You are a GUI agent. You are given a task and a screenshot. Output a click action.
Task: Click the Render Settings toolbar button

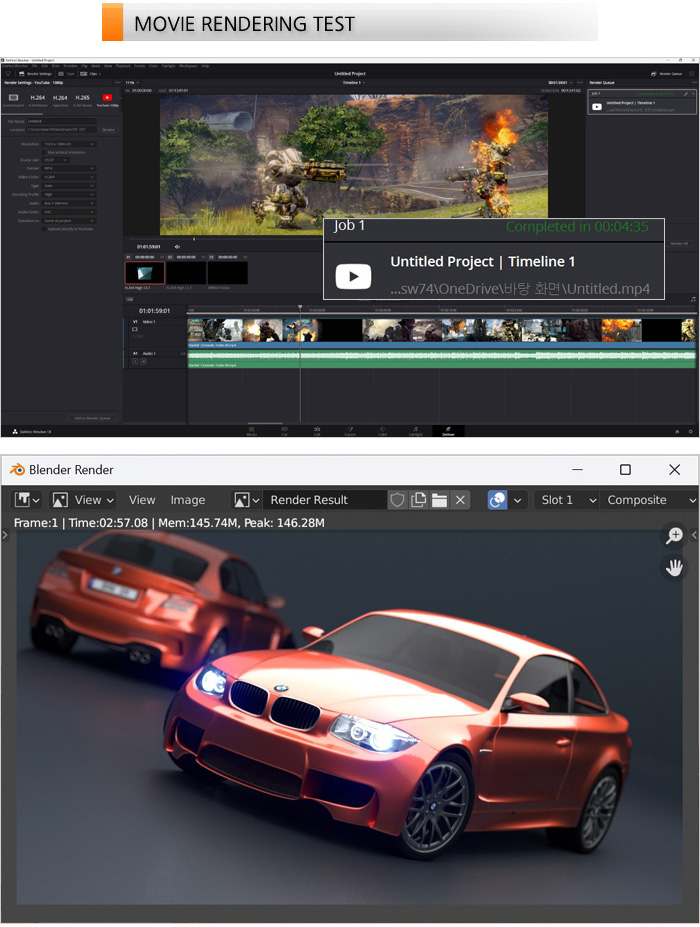click(x=35, y=74)
